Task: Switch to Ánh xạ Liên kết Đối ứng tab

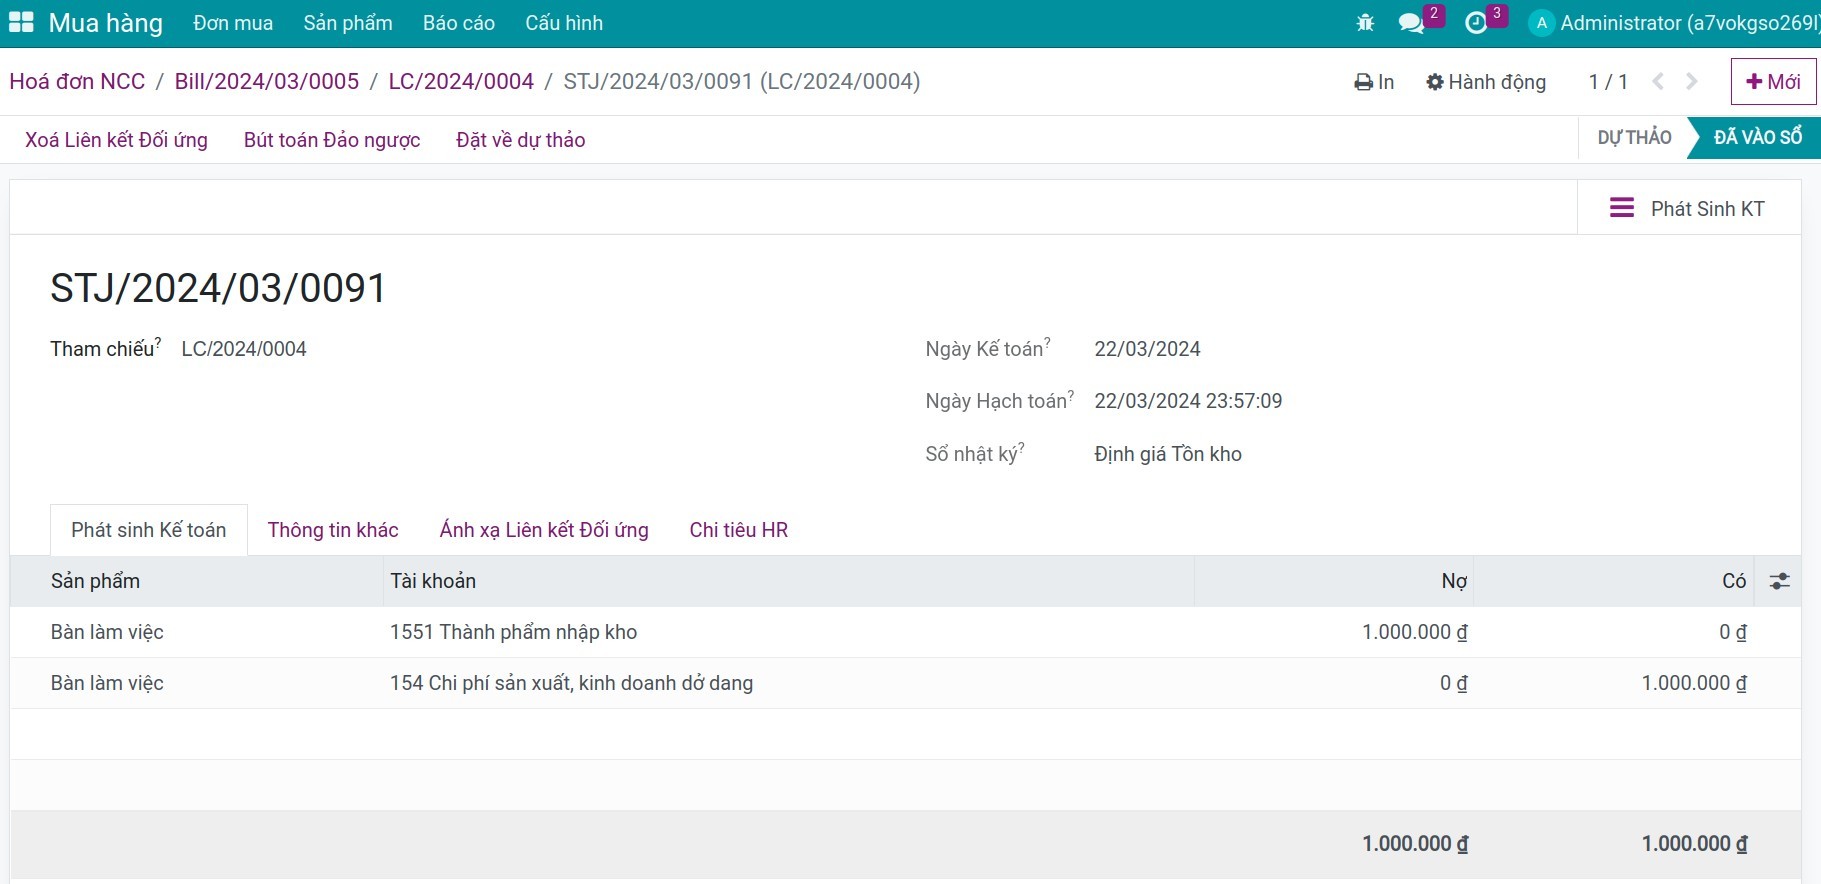Action: pyautogui.click(x=544, y=530)
